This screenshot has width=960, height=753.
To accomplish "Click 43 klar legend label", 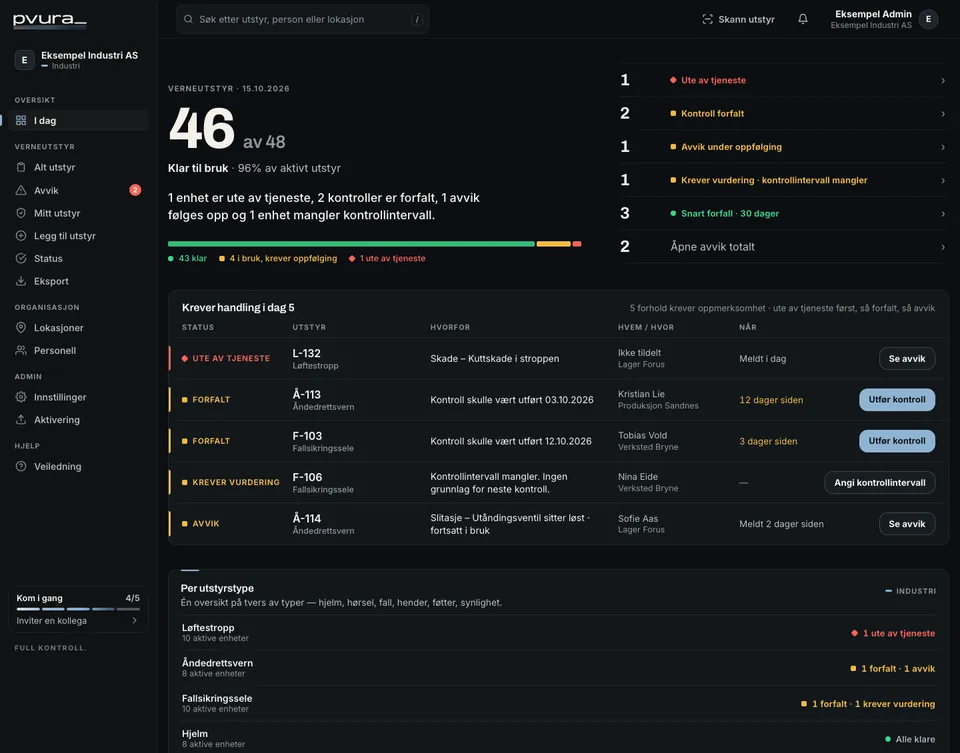I will pyautogui.click(x=187, y=258).
